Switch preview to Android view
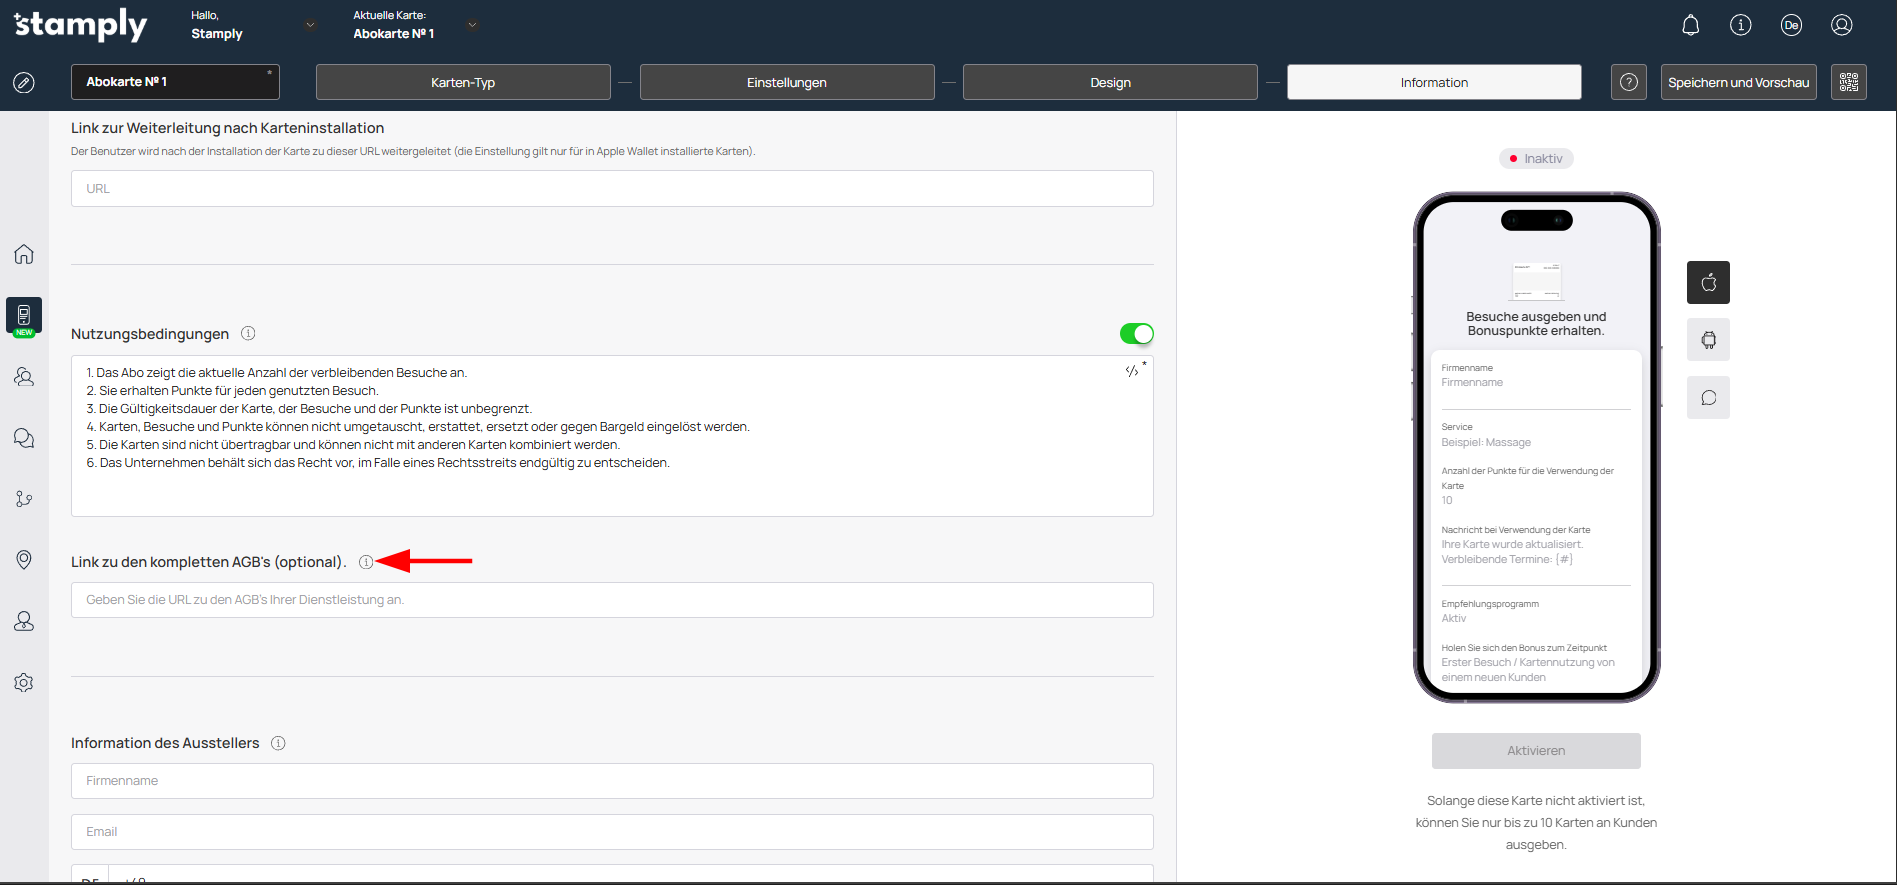The image size is (1897, 885). coord(1708,340)
